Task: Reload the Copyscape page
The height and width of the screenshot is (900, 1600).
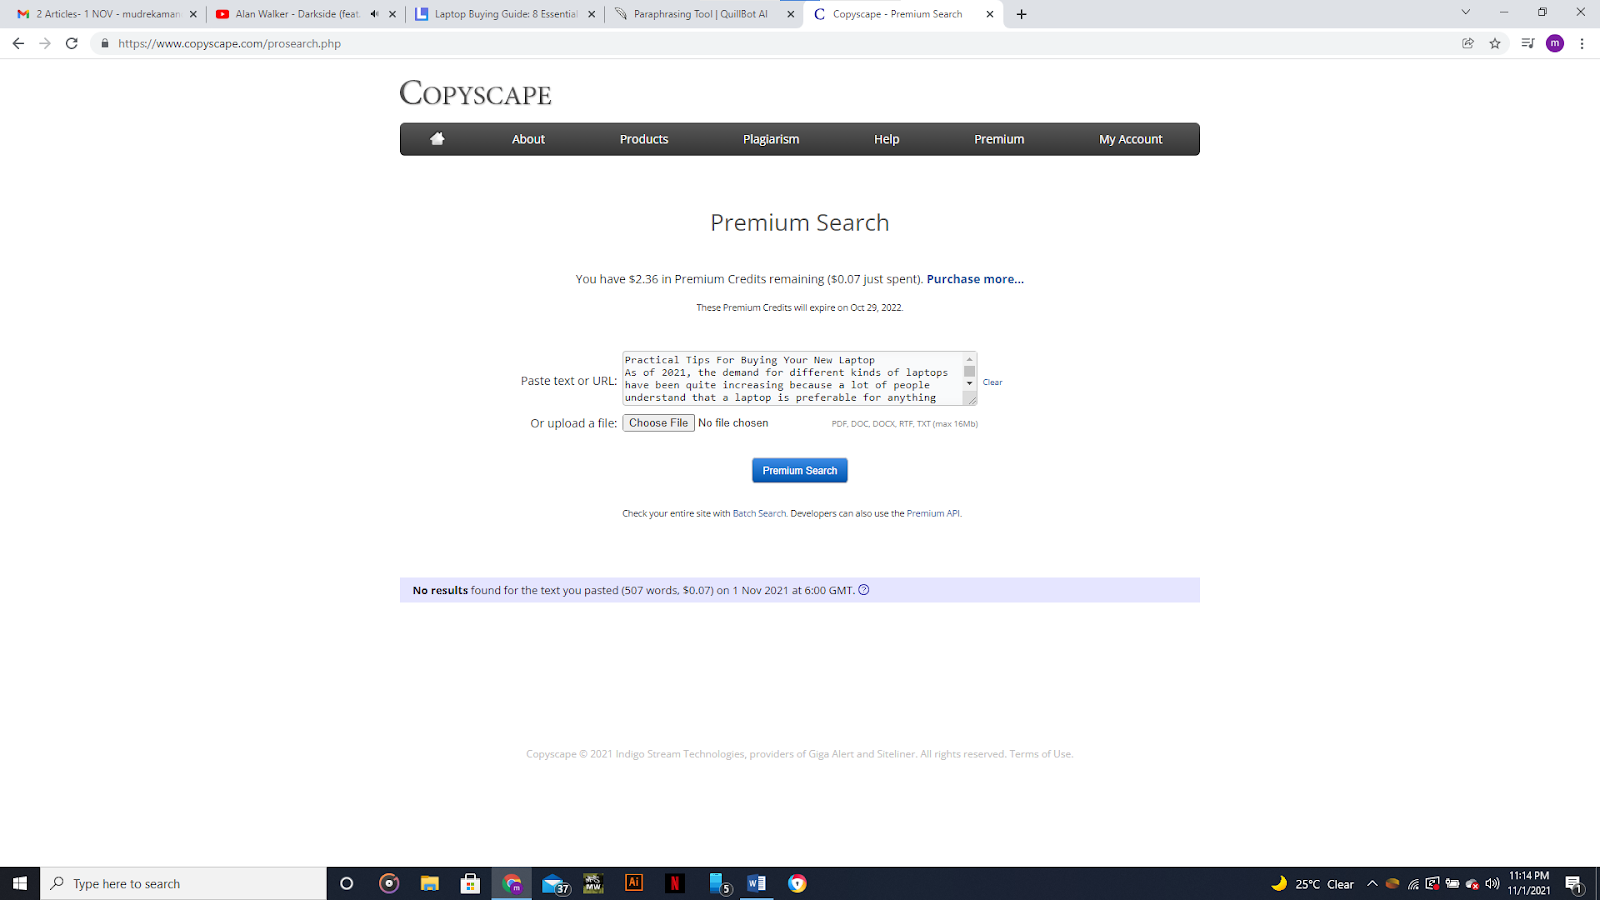Action: tap(72, 43)
